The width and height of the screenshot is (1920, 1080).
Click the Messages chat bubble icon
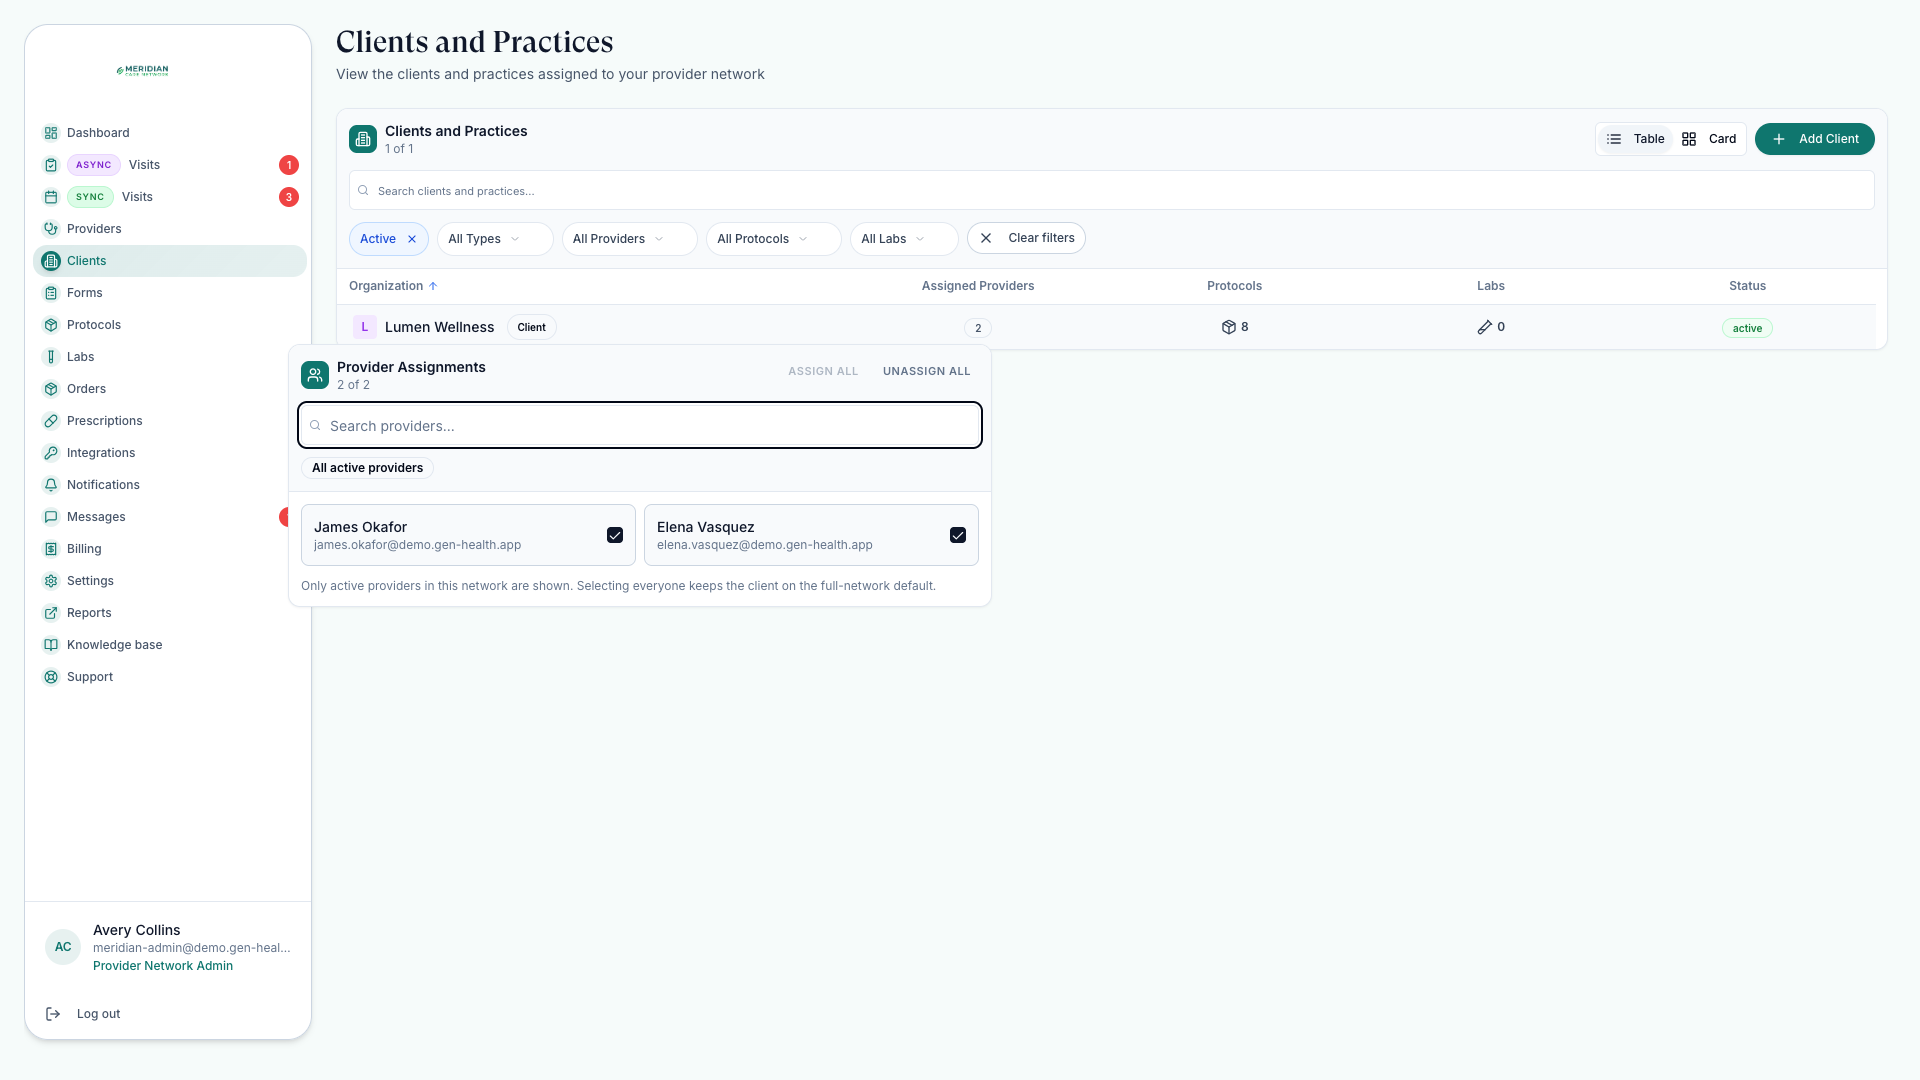point(51,517)
